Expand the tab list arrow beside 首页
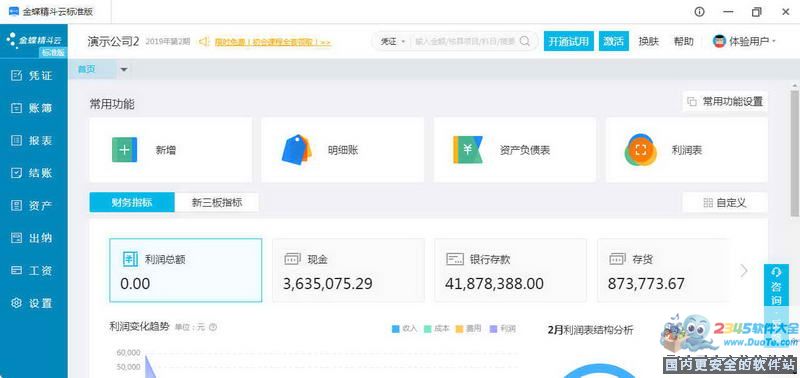 pyautogui.click(x=123, y=69)
